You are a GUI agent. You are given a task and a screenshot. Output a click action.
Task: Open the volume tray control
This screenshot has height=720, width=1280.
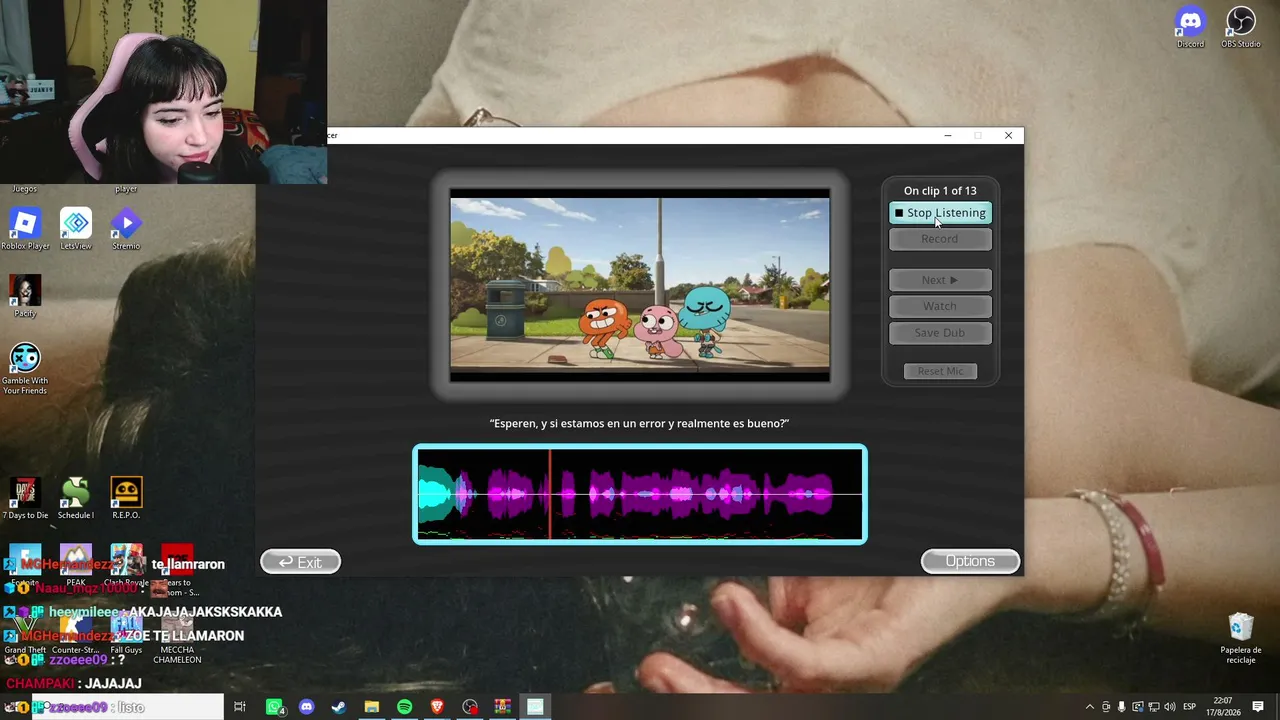[1169, 707]
